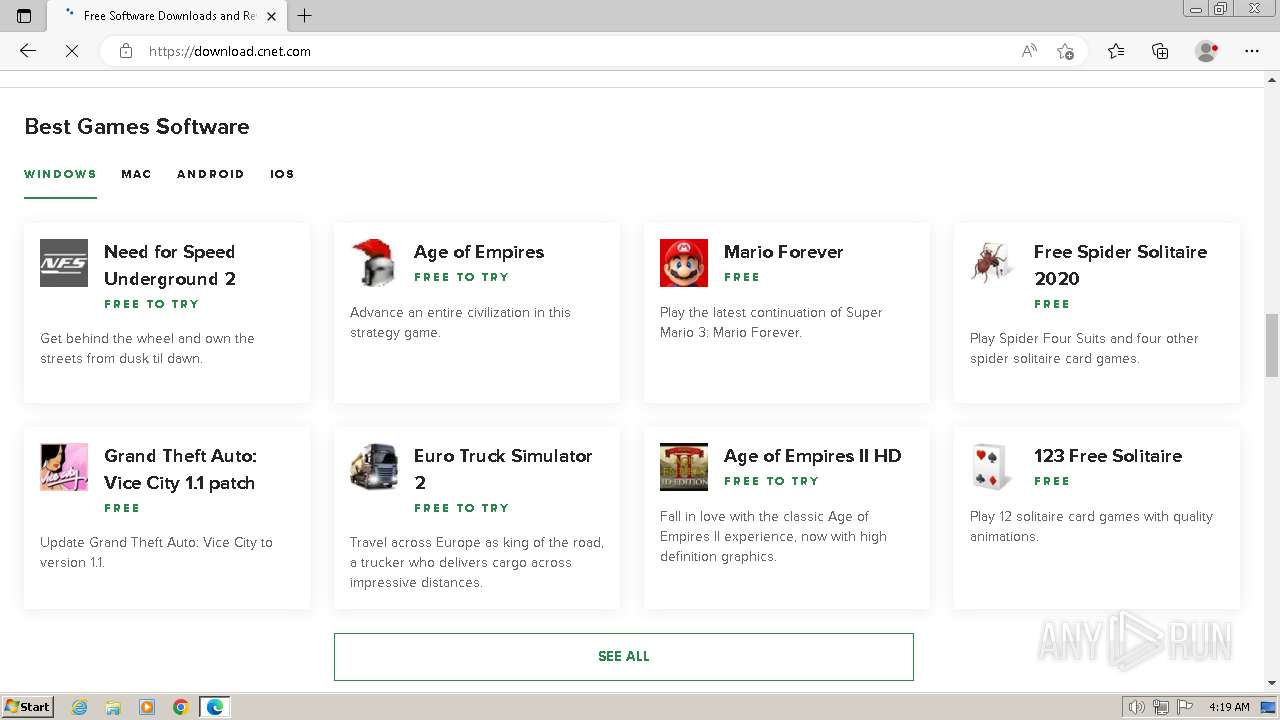Open the Age of Empires II HD title link
Image resolution: width=1280 pixels, height=720 pixels.
(813, 456)
